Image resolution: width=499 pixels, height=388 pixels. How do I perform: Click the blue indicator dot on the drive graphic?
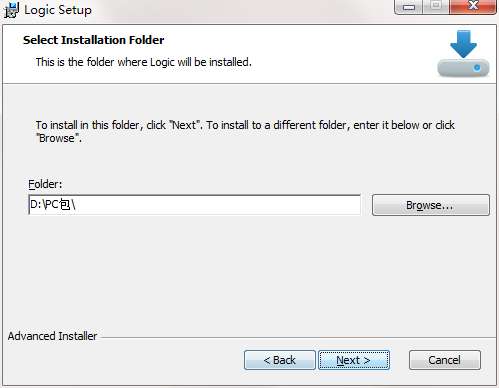477,68
